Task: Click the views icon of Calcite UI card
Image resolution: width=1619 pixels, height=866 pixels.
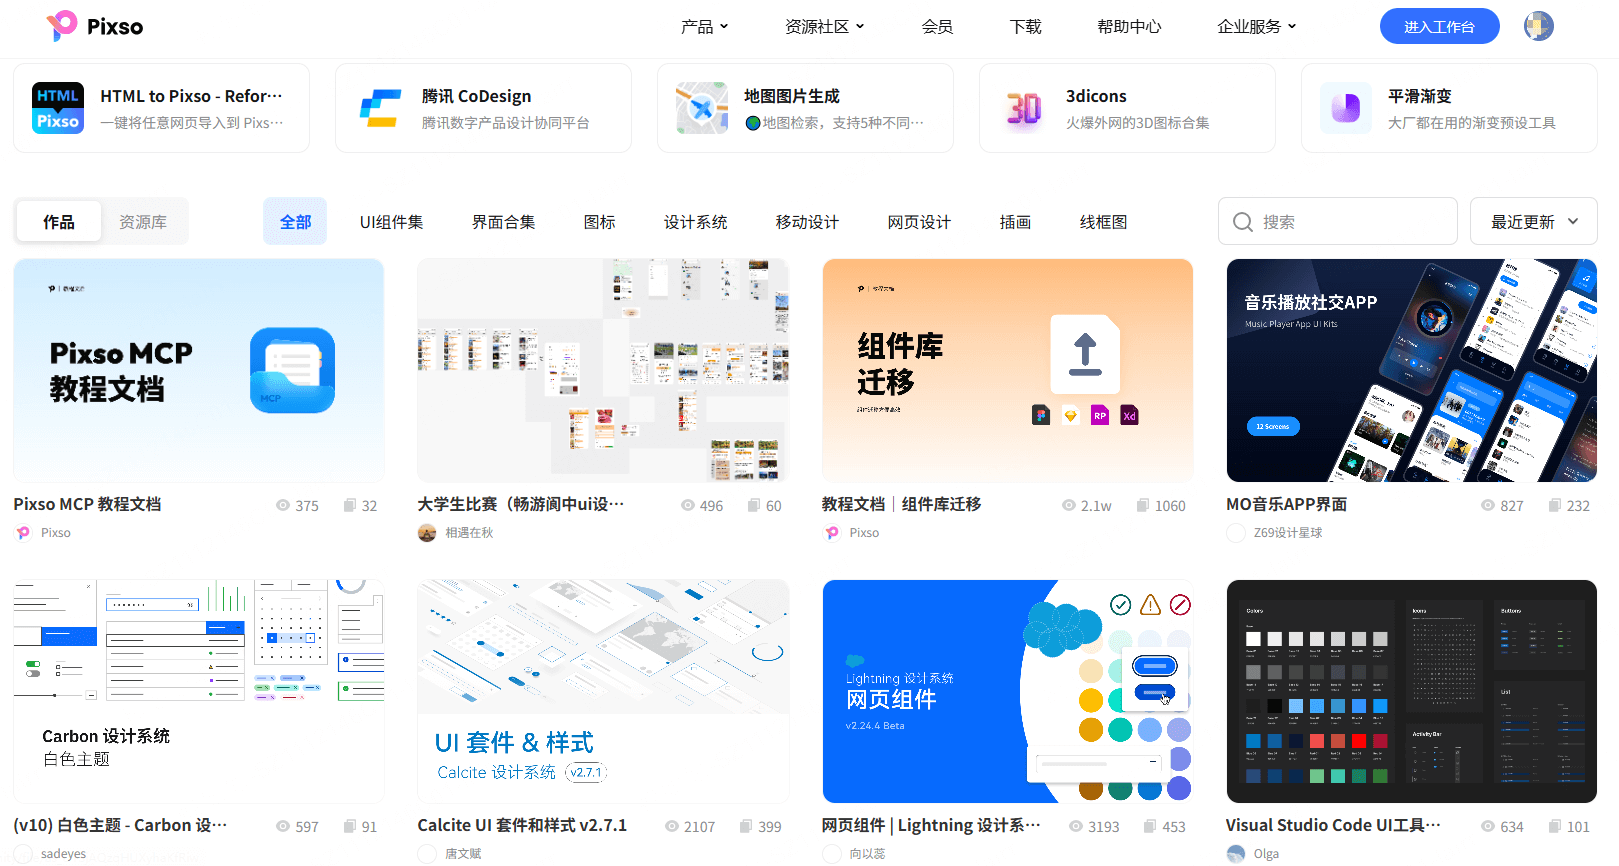Action: coord(672,827)
